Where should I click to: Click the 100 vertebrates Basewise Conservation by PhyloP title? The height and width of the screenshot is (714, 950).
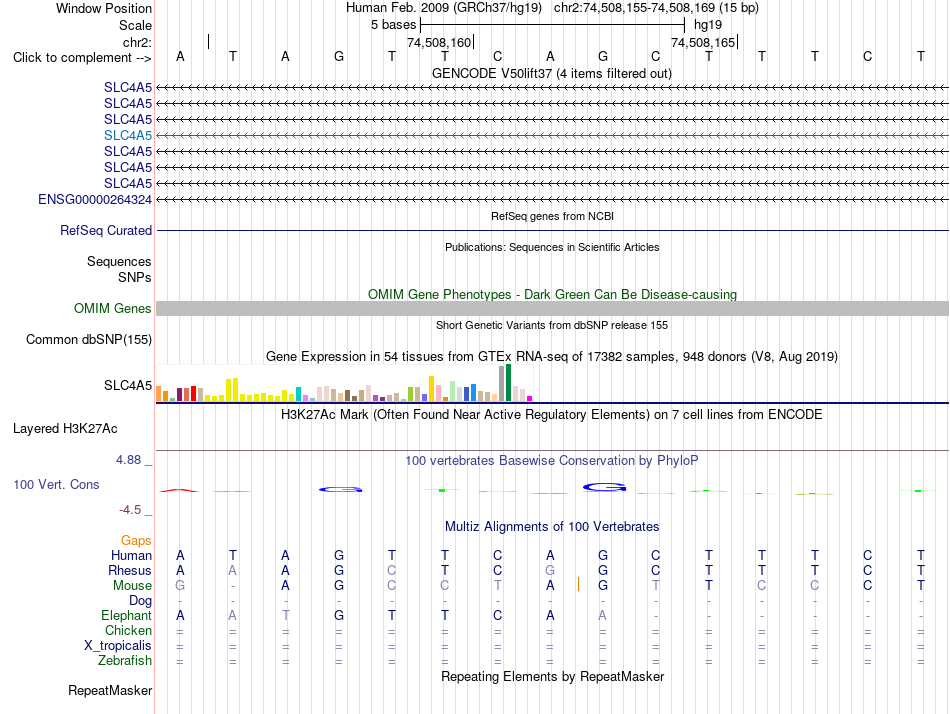(552, 461)
